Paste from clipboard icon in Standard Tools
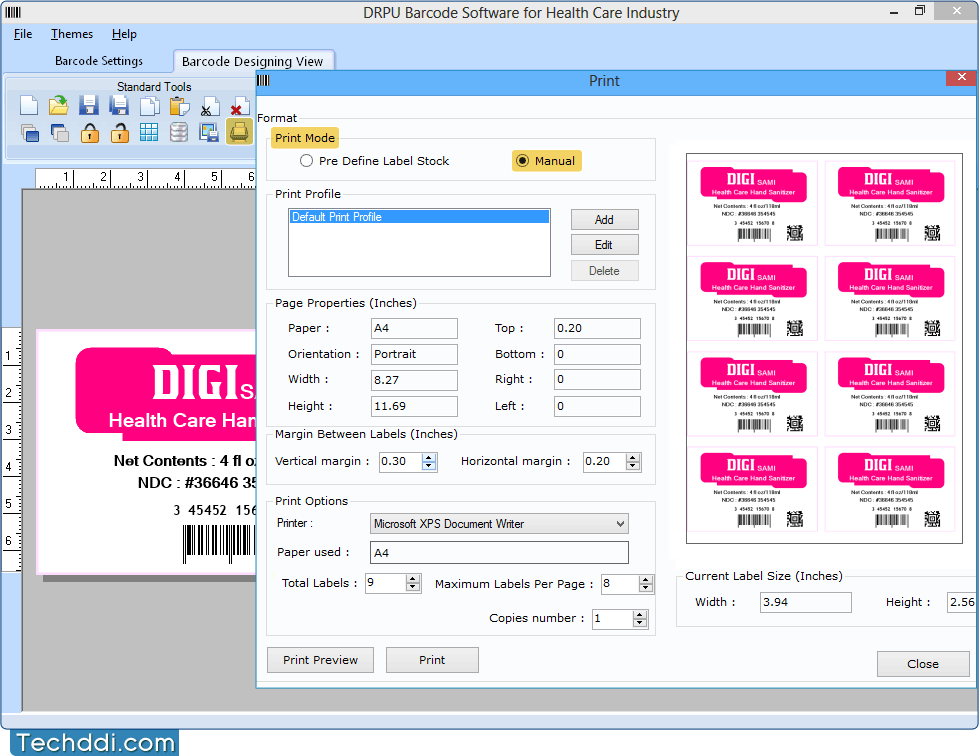 [179, 106]
